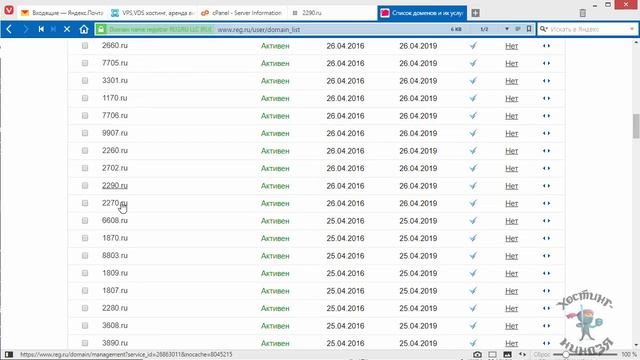Click the arrows icon in the 8803.ru row
Viewport: 640px width, 360px height.
547,256
